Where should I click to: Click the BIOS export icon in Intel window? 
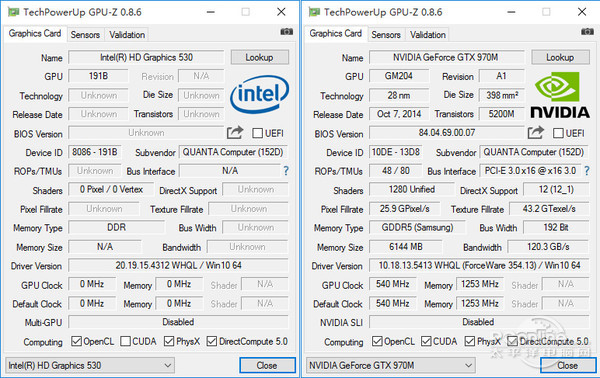[235, 133]
